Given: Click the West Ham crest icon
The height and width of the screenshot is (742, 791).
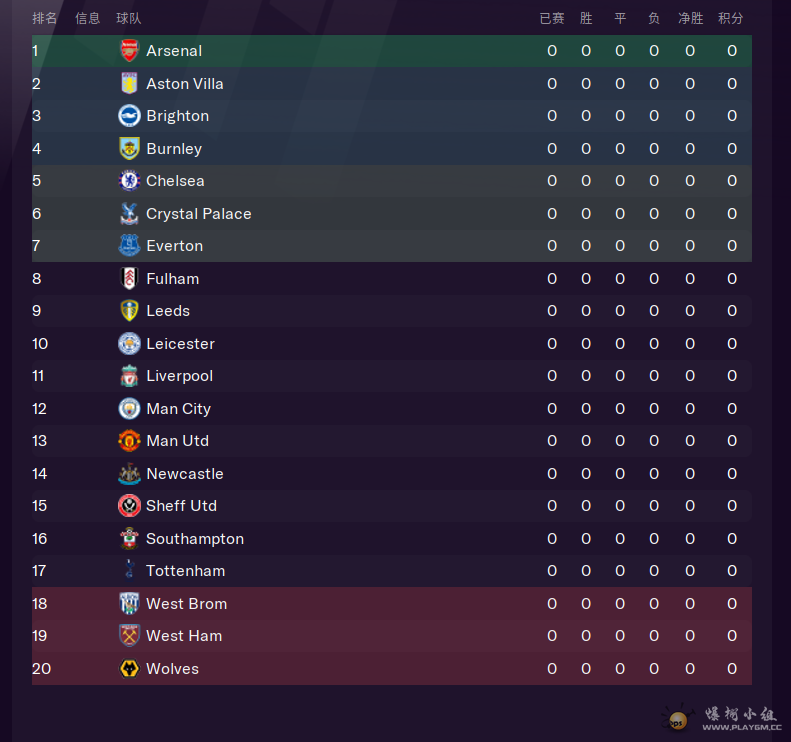Looking at the screenshot, I should tap(129, 636).
